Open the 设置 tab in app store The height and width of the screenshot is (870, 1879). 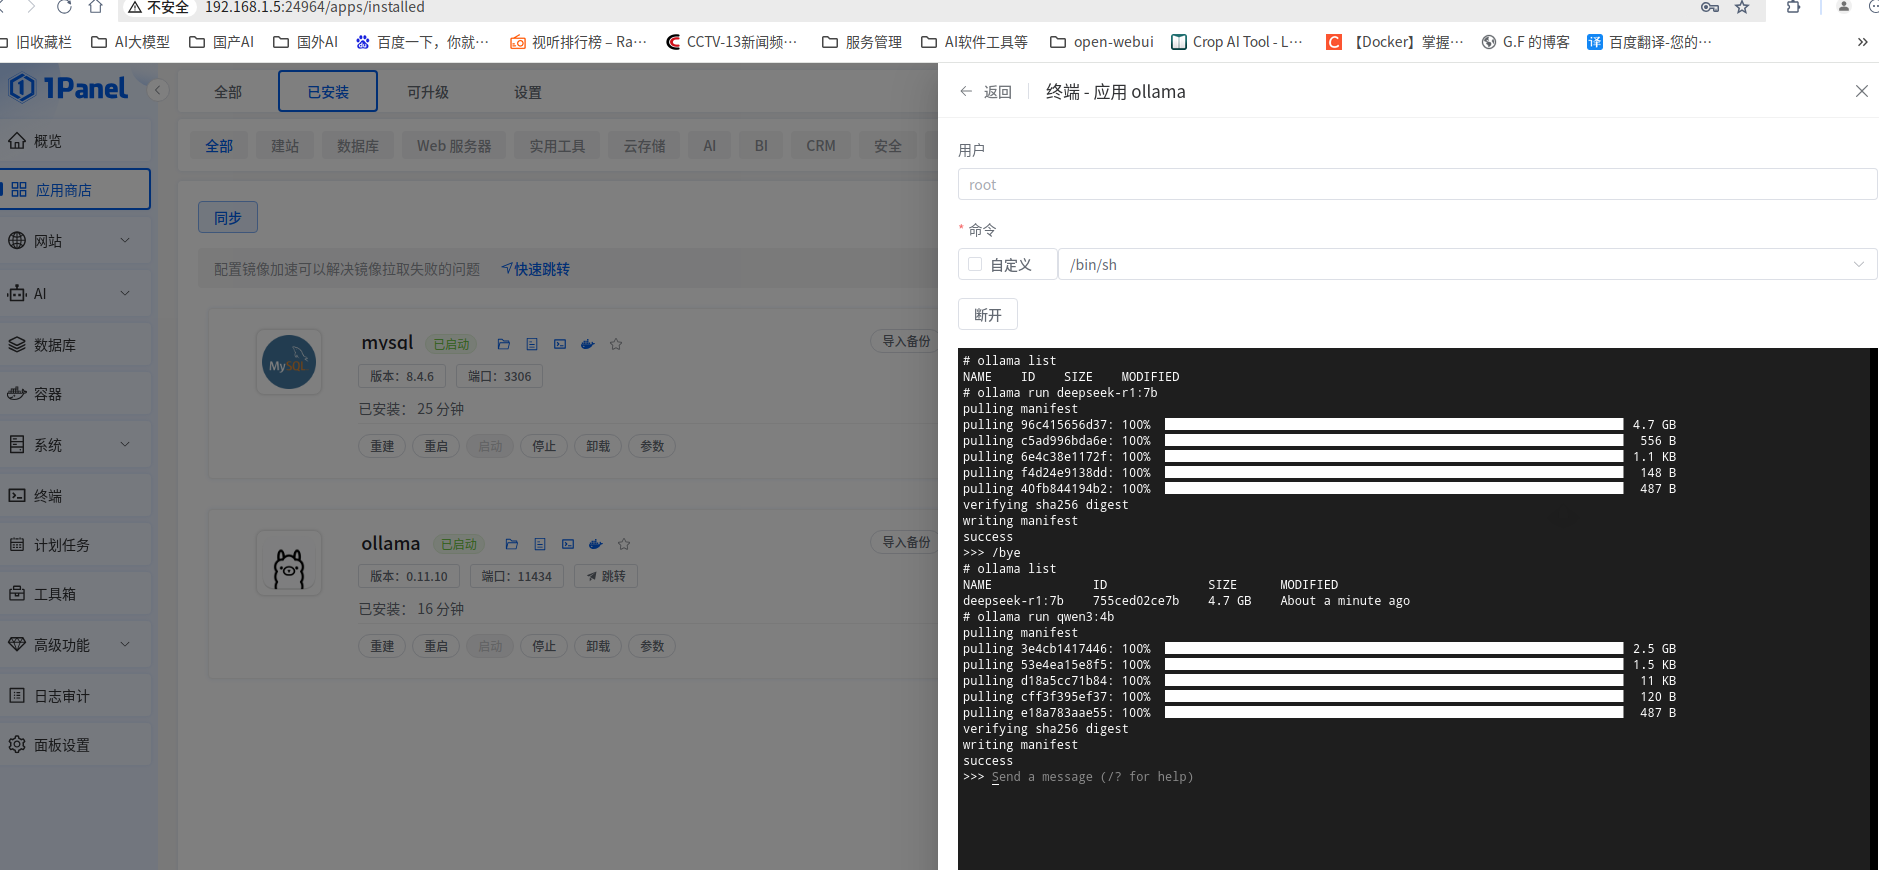pos(528,92)
